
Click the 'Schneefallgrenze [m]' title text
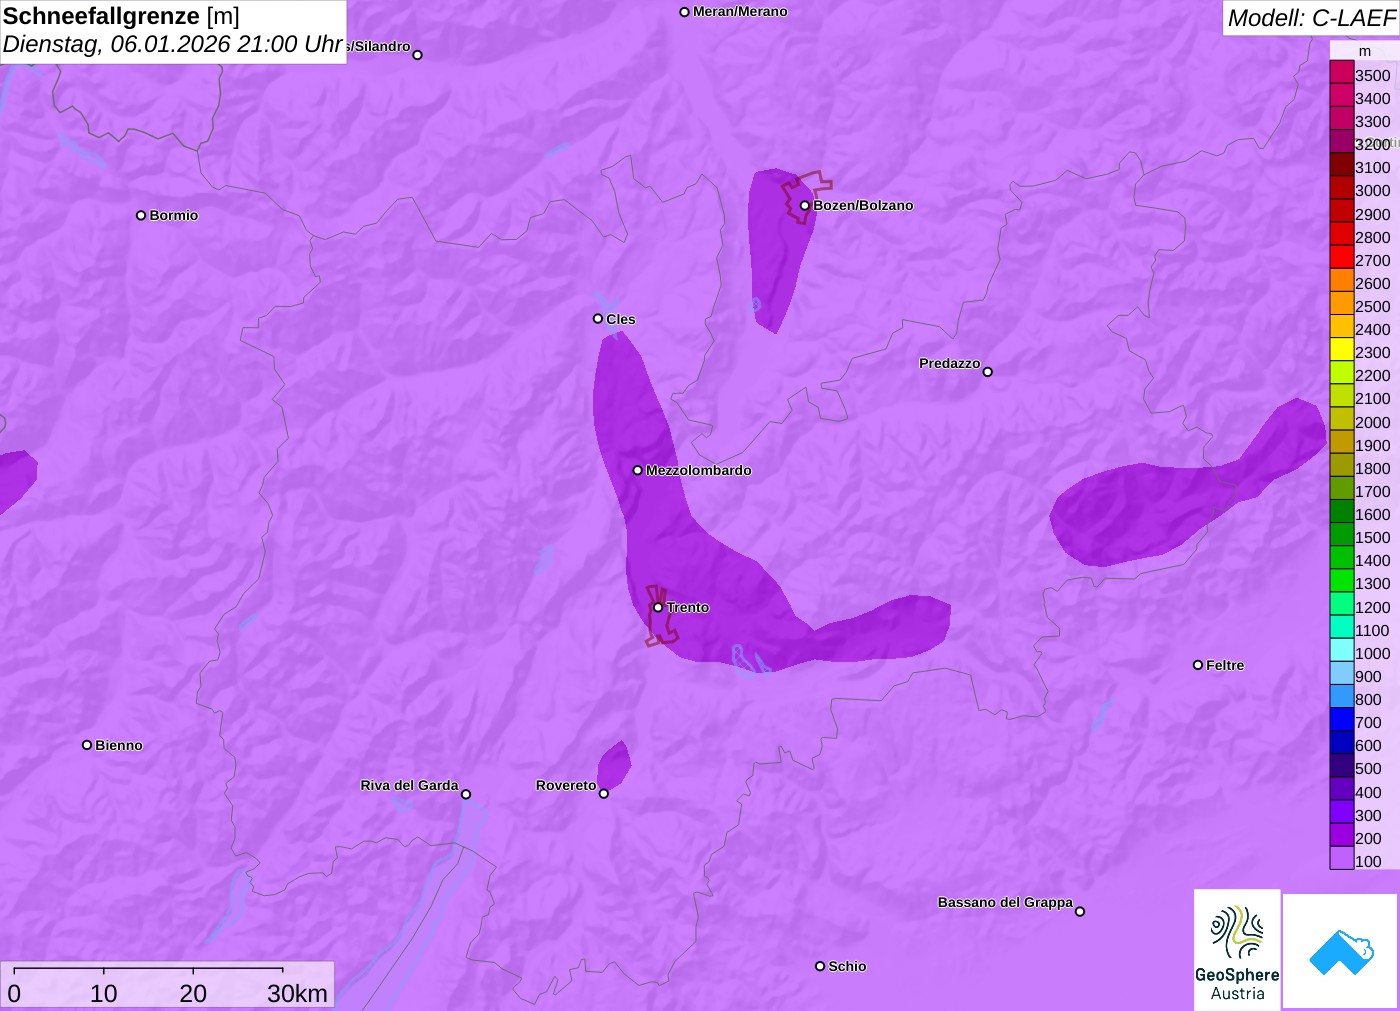121,16
